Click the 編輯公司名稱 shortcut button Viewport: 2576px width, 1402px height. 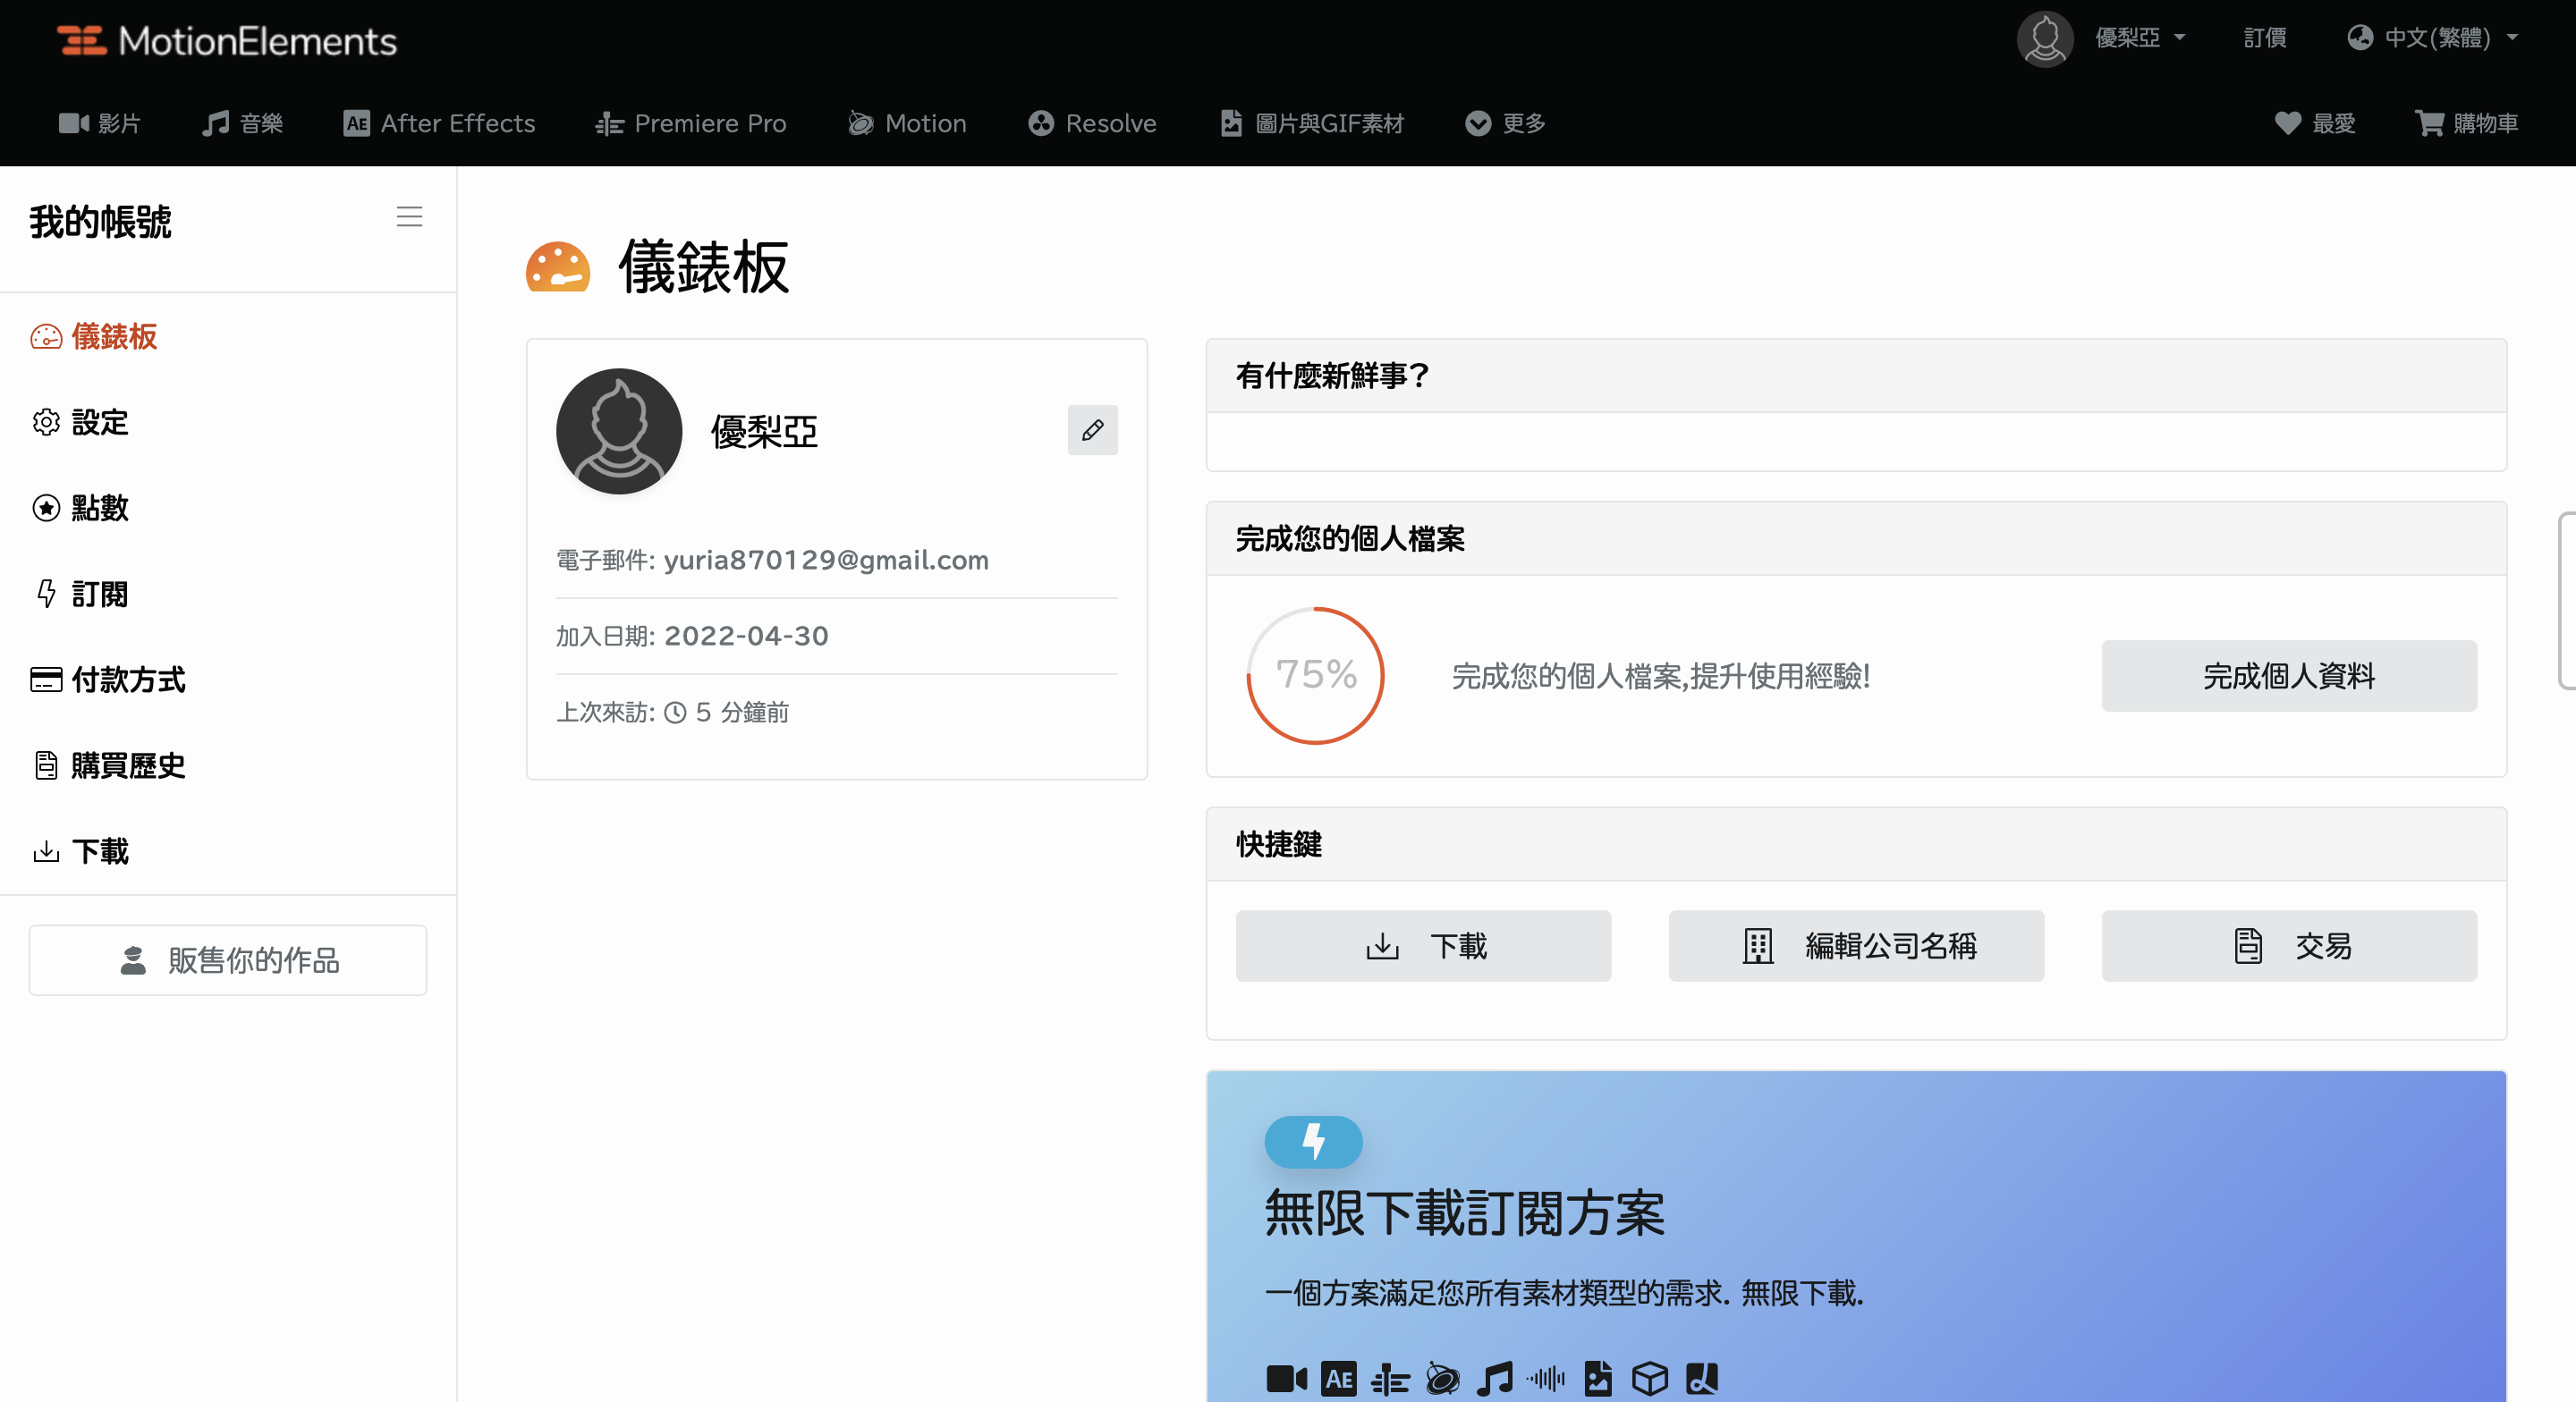1856,946
